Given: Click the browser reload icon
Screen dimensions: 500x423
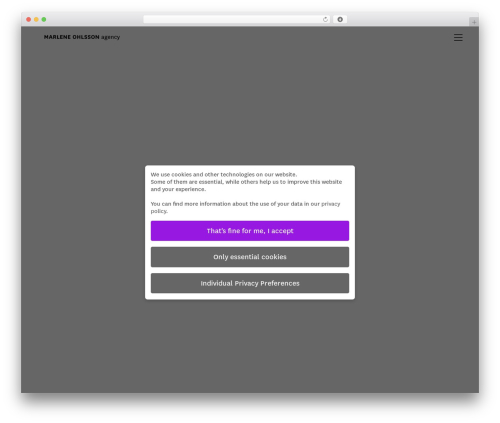Looking at the screenshot, I should coord(325,19).
